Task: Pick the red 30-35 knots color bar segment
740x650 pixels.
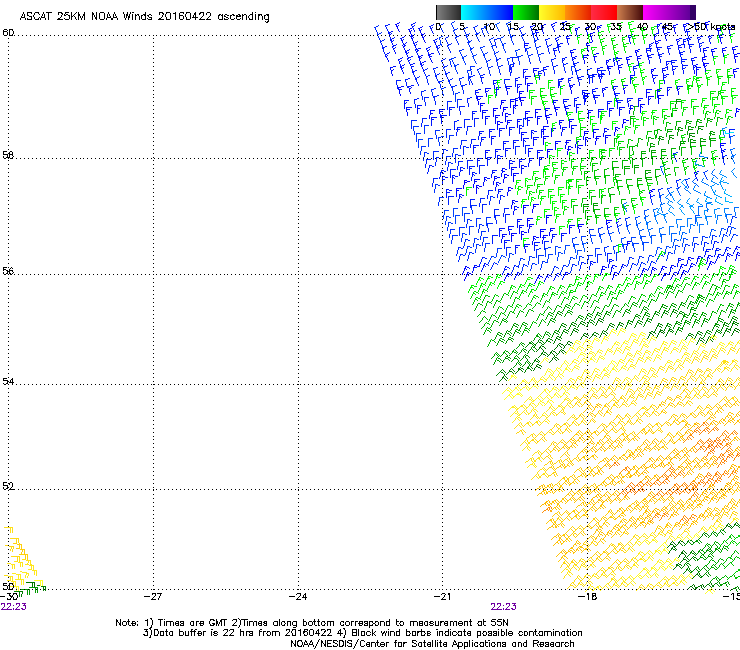Action: (604, 12)
